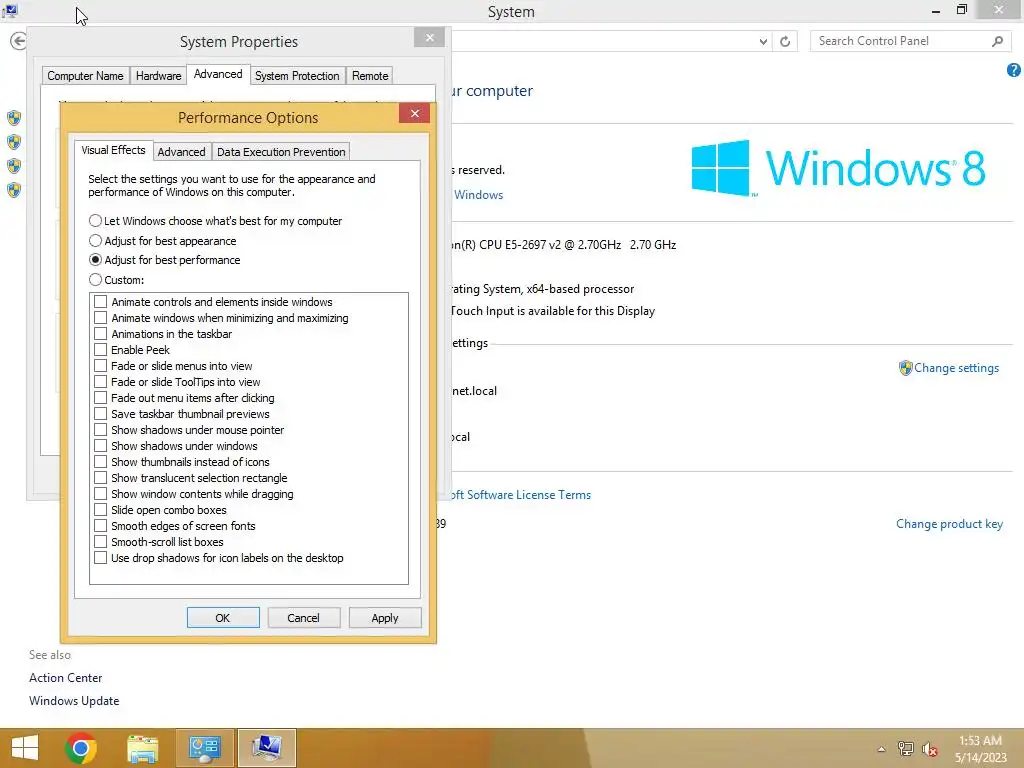Click OK in Performance Options

[x=223, y=618]
